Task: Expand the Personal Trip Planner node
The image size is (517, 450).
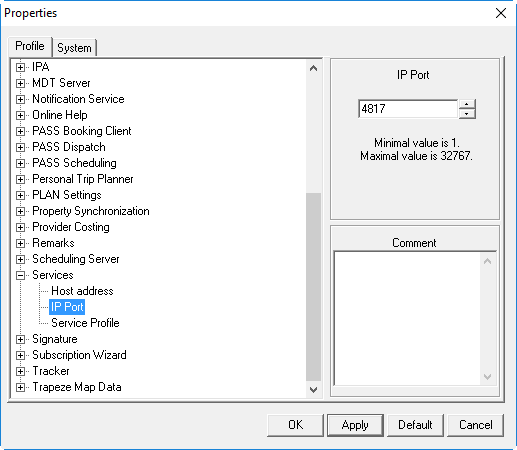Action: [20, 179]
